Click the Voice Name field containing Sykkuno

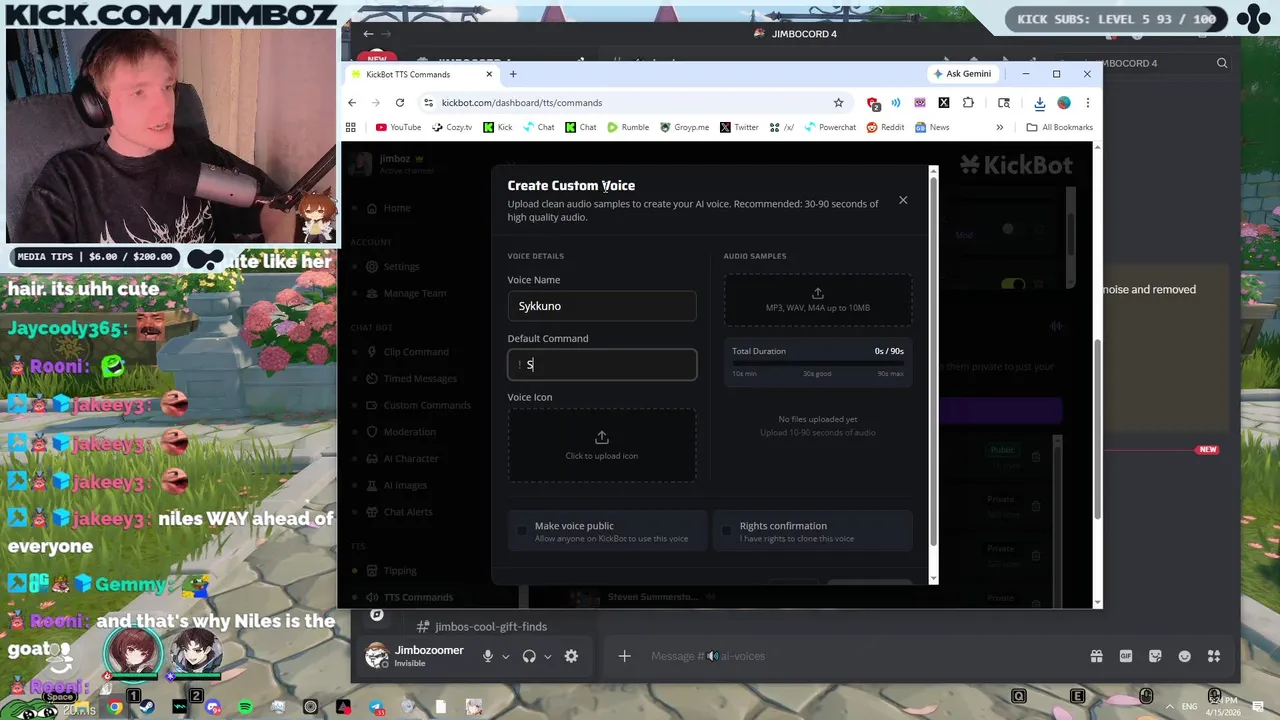click(602, 306)
